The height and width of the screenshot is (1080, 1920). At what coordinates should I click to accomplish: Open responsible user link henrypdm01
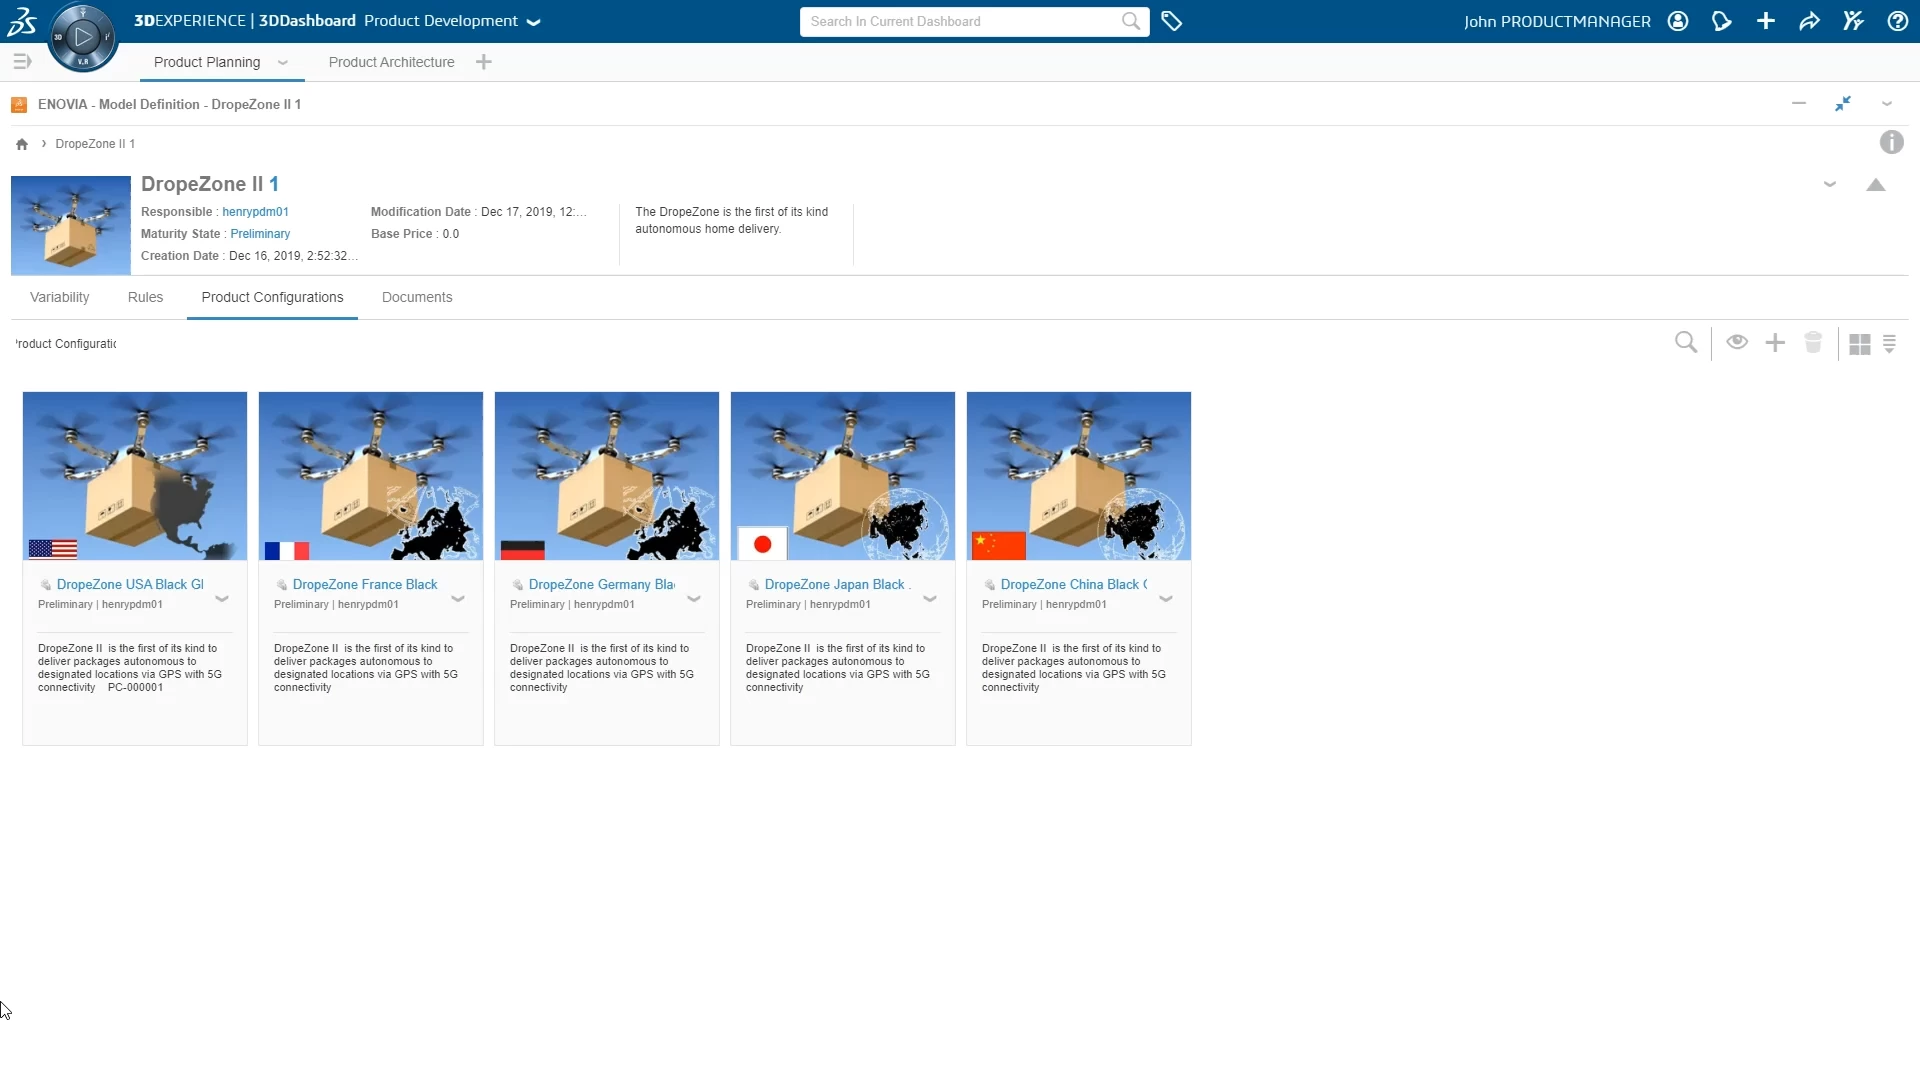(255, 211)
